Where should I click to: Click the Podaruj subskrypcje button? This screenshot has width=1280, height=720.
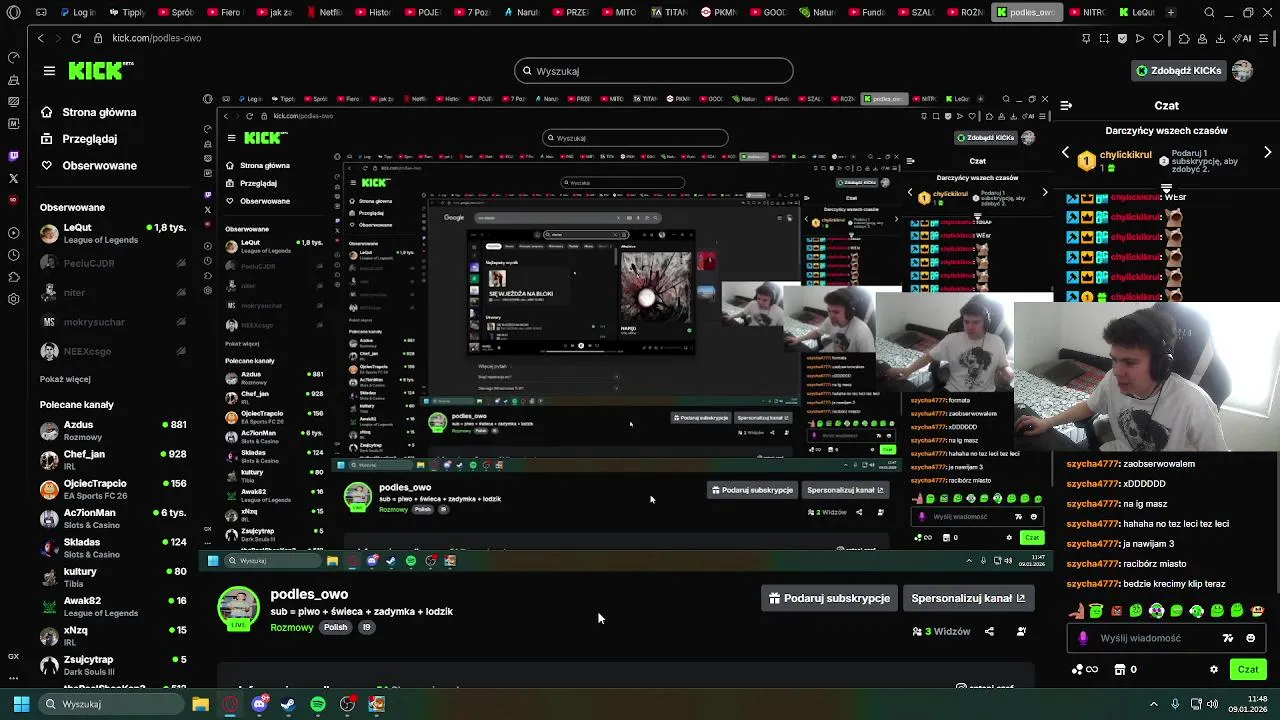click(829, 598)
